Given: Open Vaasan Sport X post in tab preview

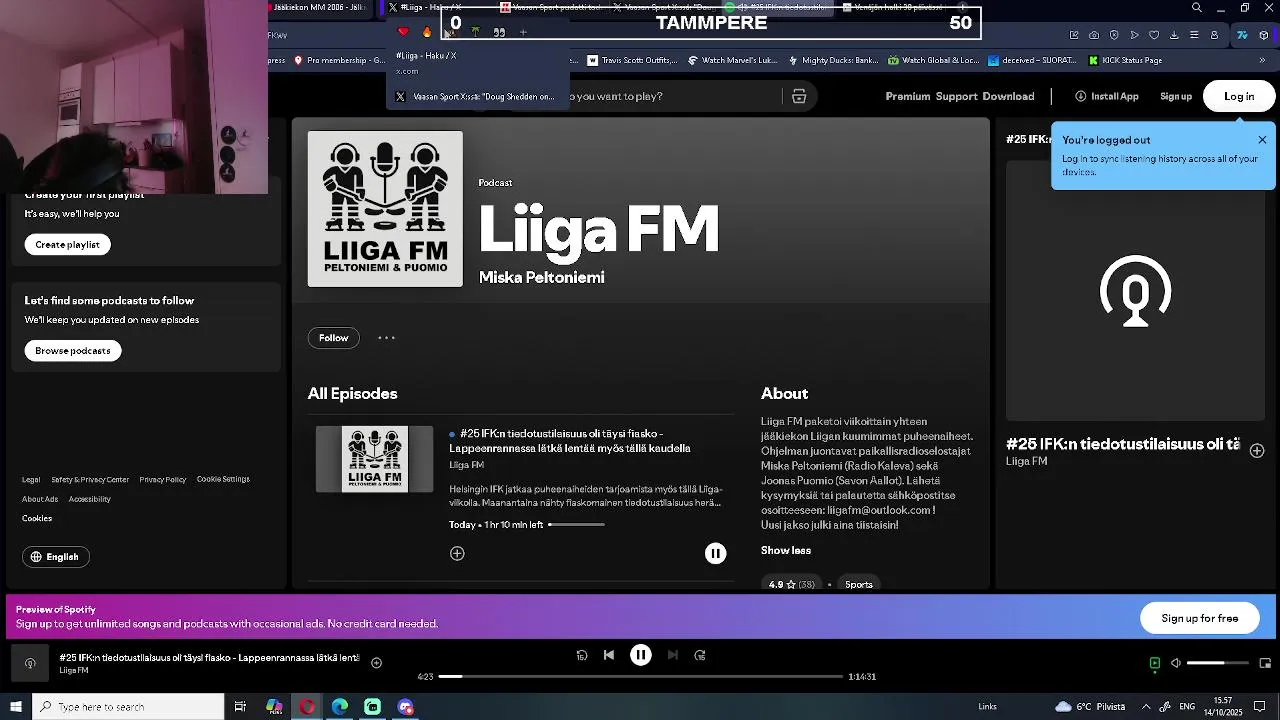Looking at the screenshot, I should [x=476, y=97].
